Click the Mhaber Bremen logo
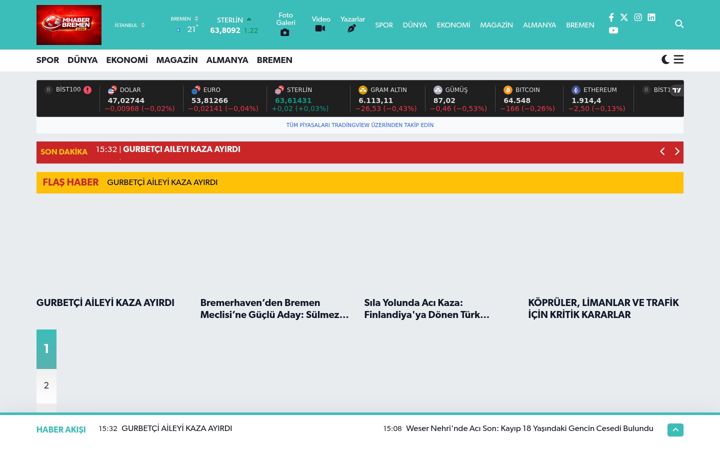 [69, 25]
